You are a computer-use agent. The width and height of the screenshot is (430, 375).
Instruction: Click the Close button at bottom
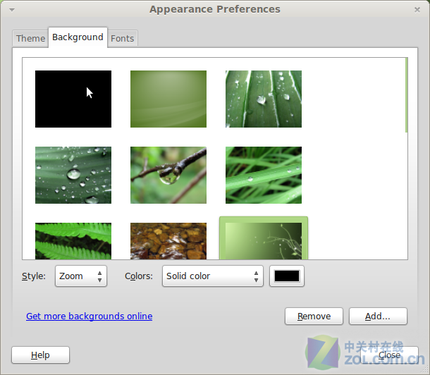coord(389,355)
